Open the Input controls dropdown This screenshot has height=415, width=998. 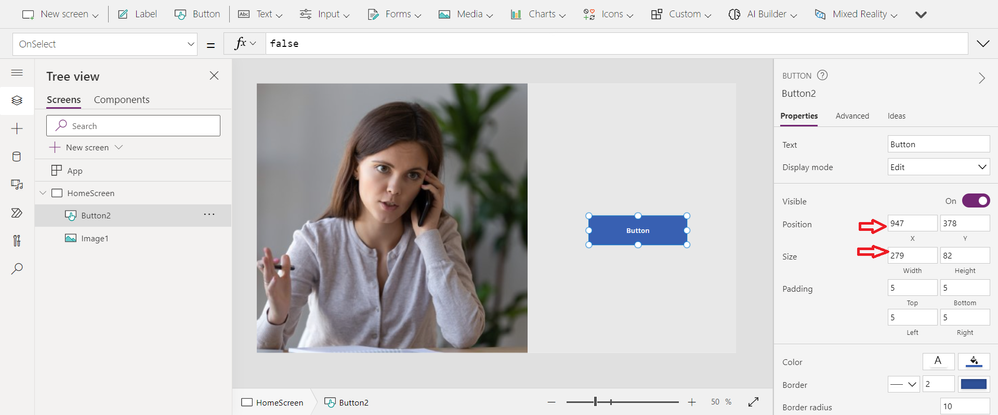point(325,14)
